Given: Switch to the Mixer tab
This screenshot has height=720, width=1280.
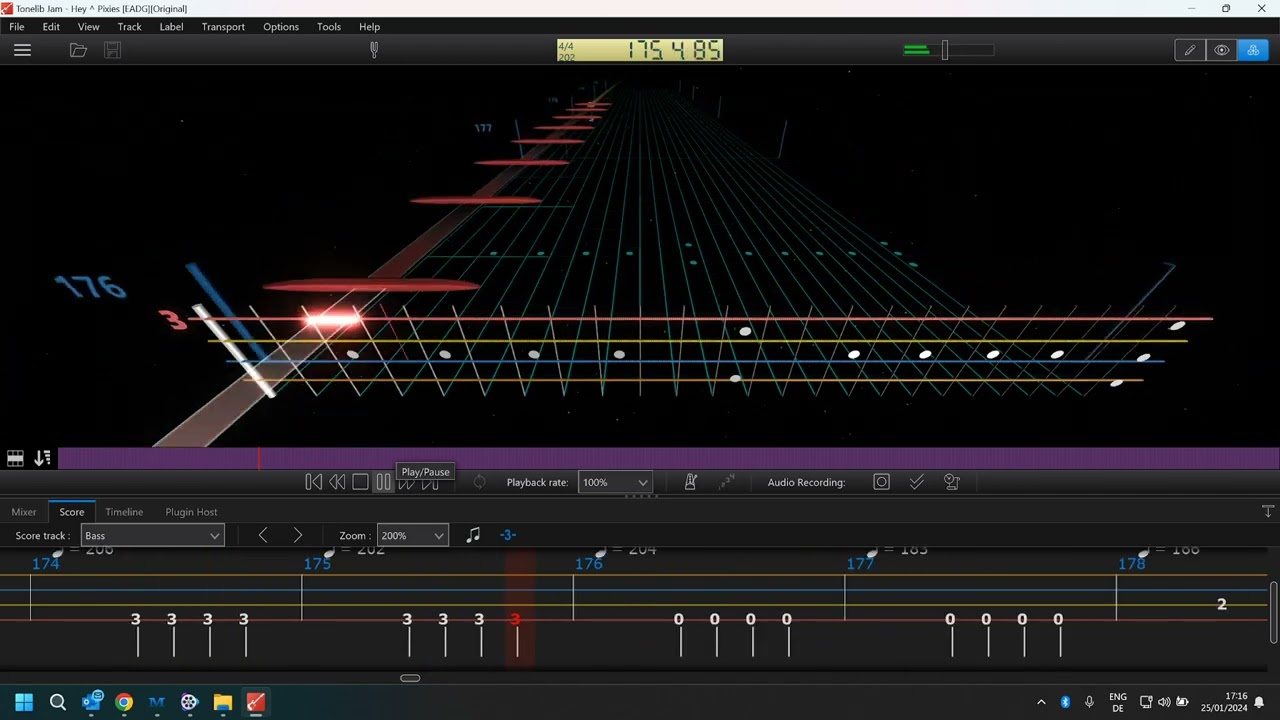Looking at the screenshot, I should pyautogui.click(x=24, y=512).
